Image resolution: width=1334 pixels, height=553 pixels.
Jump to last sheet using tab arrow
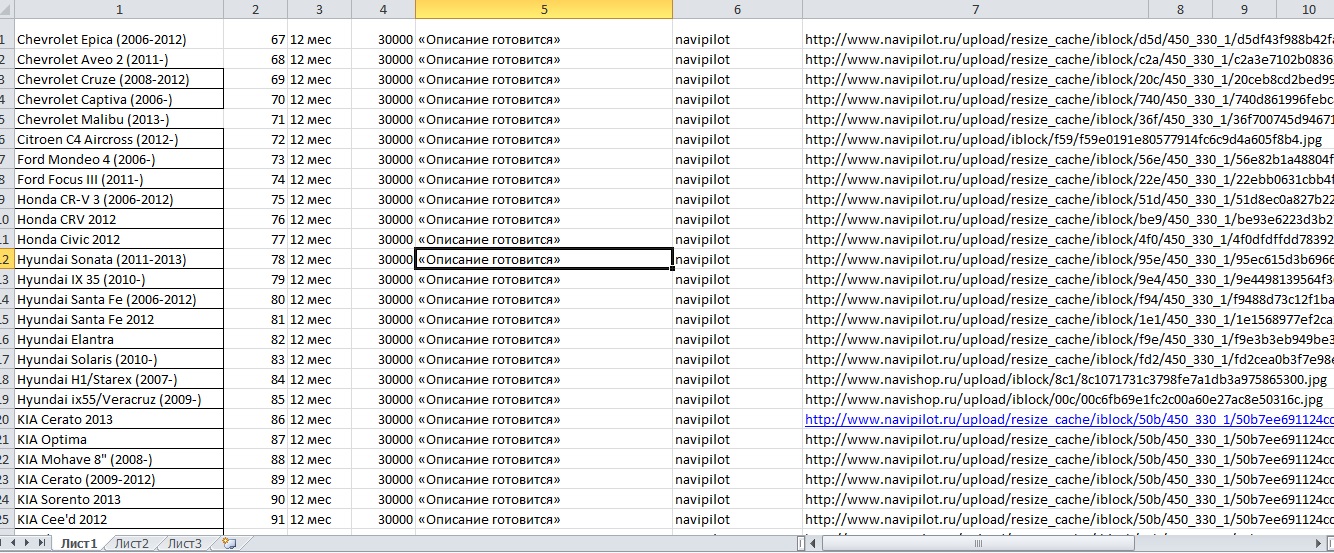[x=43, y=544]
